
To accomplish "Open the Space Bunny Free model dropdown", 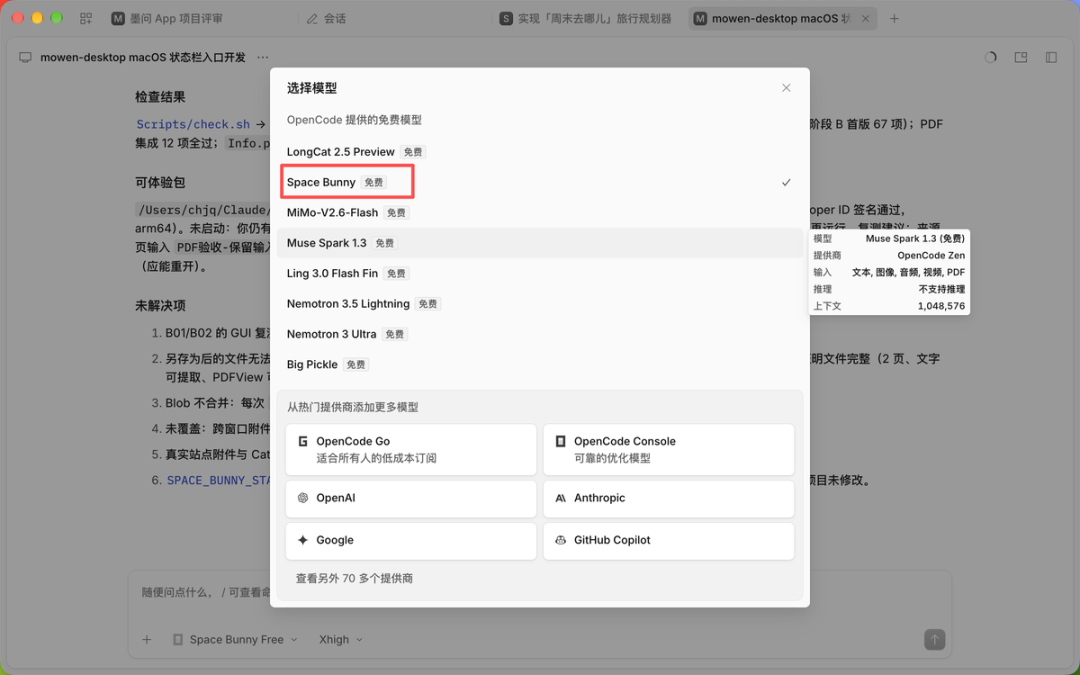I will 236,640.
